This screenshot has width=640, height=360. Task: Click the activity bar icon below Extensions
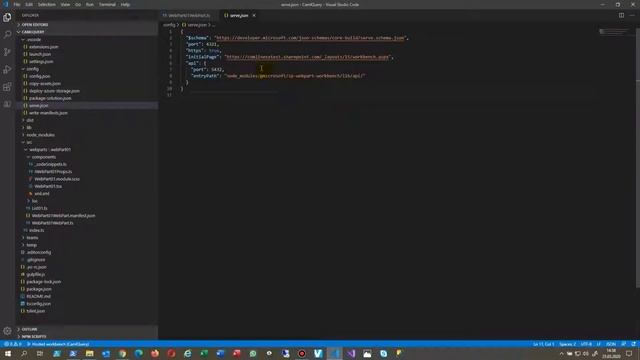pyautogui.click(x=7, y=104)
